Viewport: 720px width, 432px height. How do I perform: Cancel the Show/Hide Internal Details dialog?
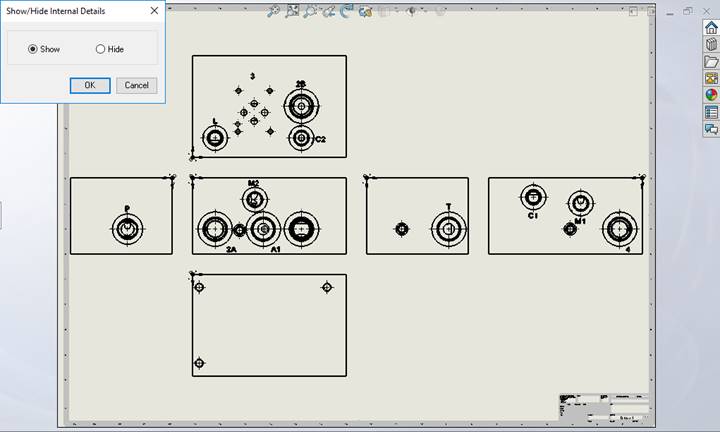click(x=136, y=85)
